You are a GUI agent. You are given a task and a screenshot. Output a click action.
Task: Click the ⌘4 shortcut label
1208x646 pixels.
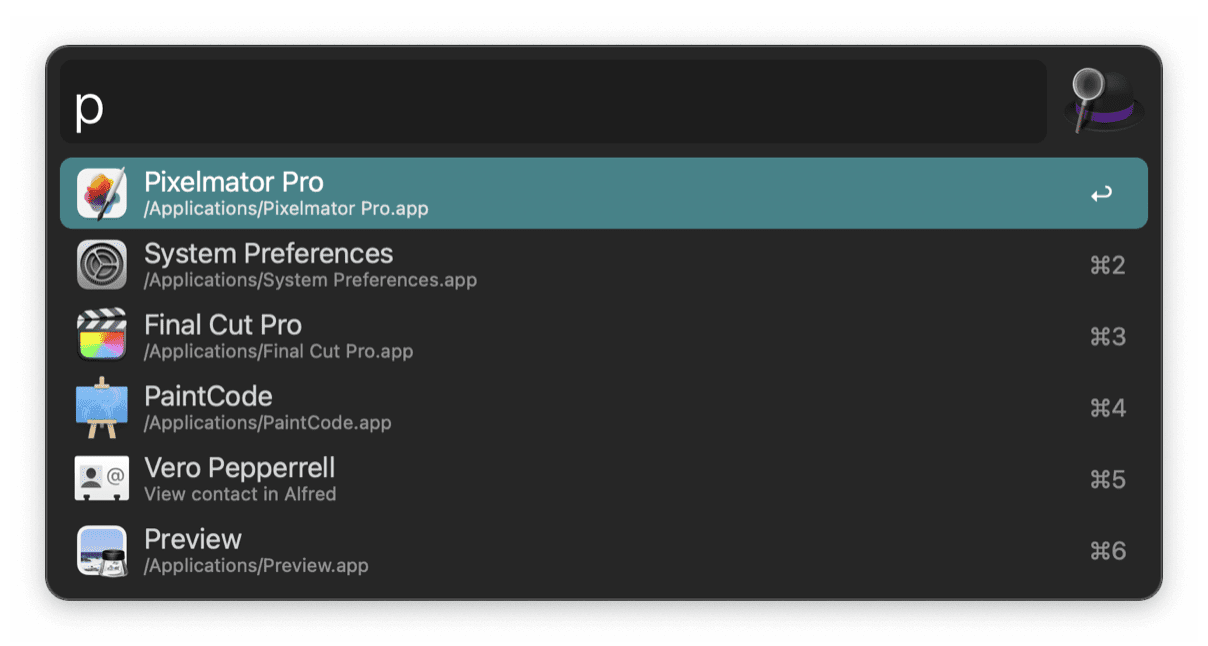pyautogui.click(x=1108, y=407)
